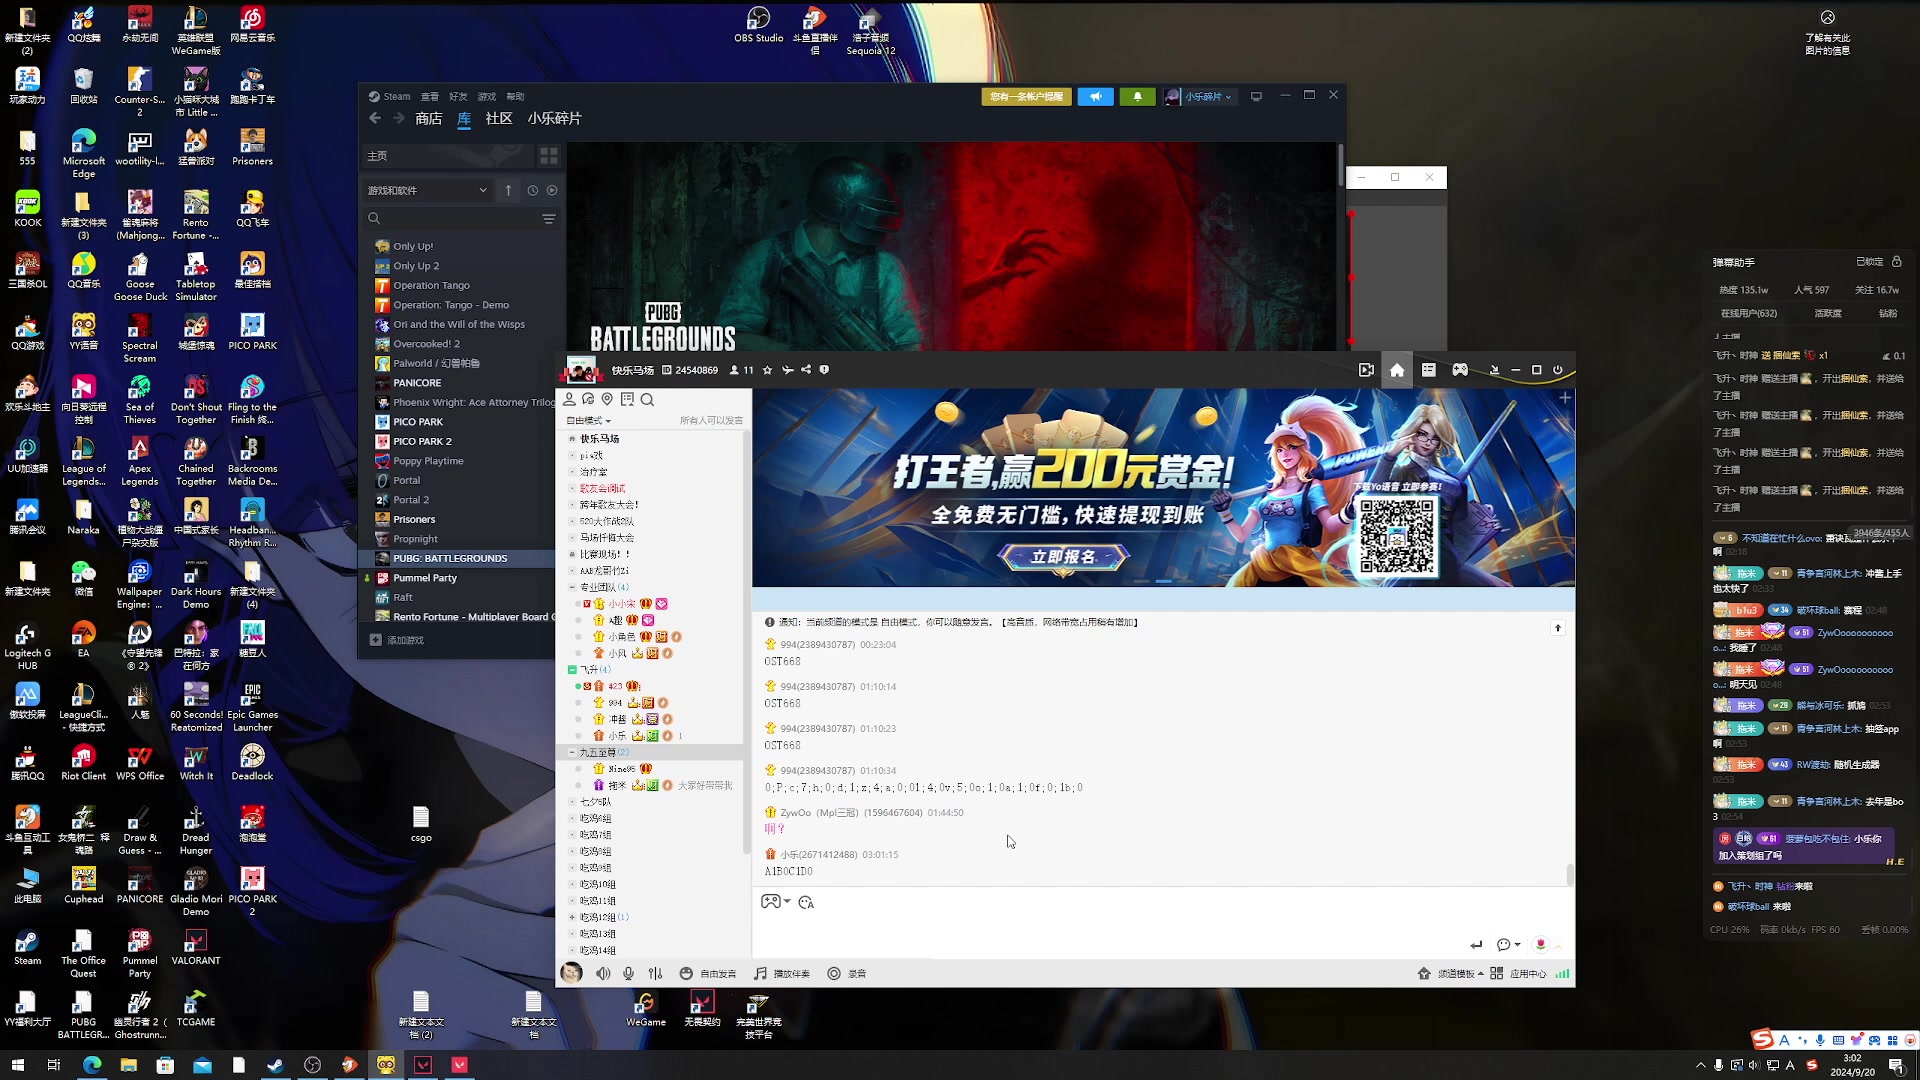The image size is (1920, 1080).
Task: Open Steam 游戏和软件 filter dropdown
Action: click(427, 190)
